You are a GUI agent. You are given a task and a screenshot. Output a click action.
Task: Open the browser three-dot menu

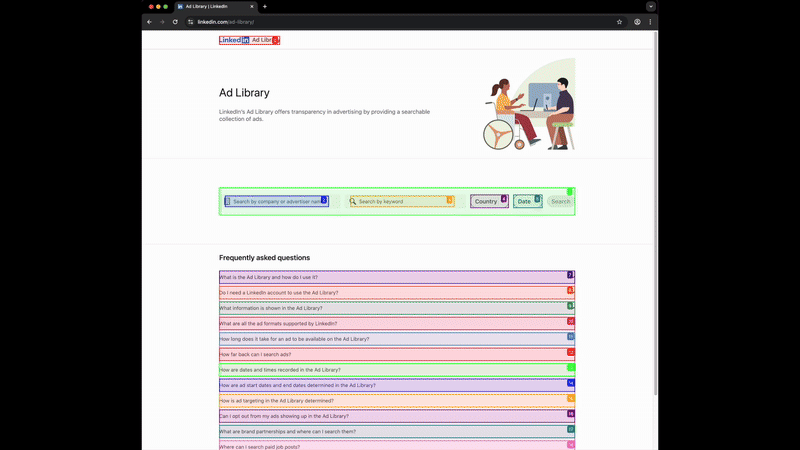(x=650, y=22)
